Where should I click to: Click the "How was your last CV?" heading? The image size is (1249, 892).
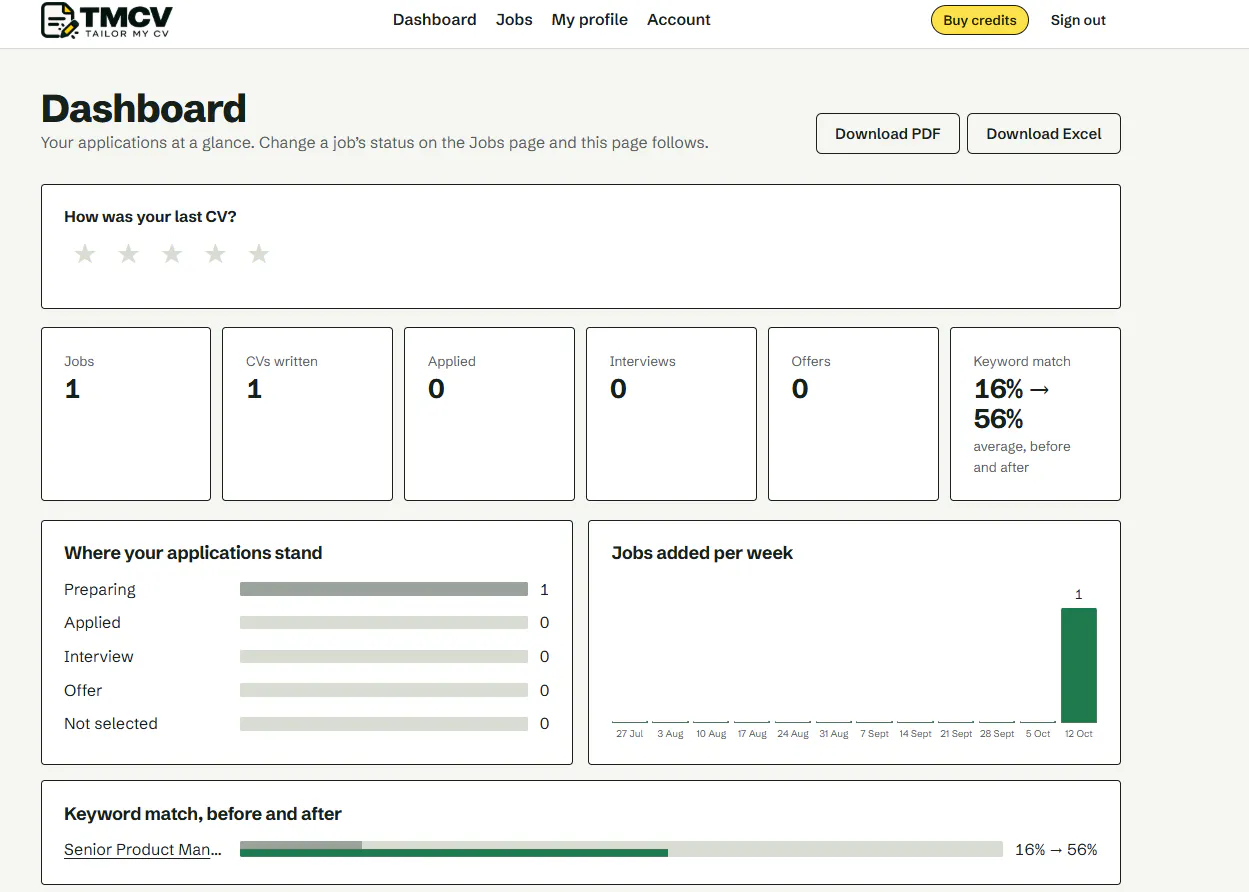[150, 217]
